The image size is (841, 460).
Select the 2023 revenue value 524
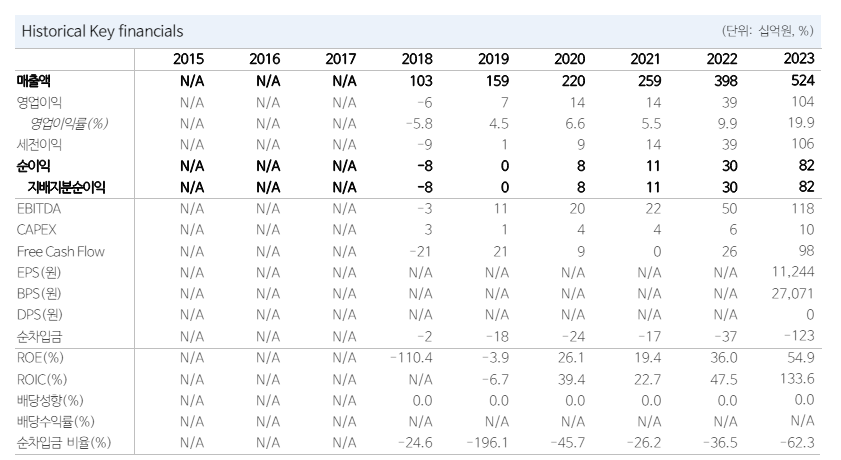(x=804, y=80)
